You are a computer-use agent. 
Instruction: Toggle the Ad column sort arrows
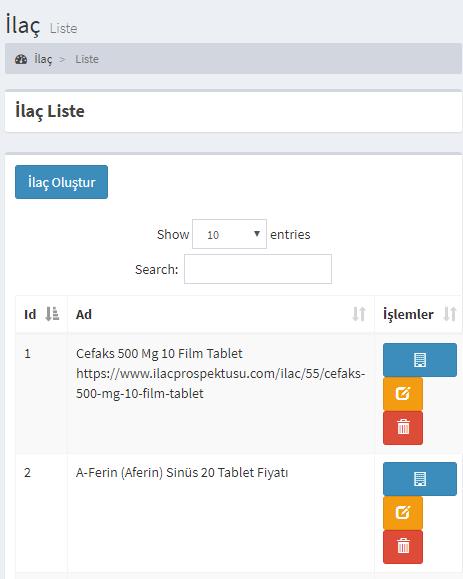click(359, 314)
